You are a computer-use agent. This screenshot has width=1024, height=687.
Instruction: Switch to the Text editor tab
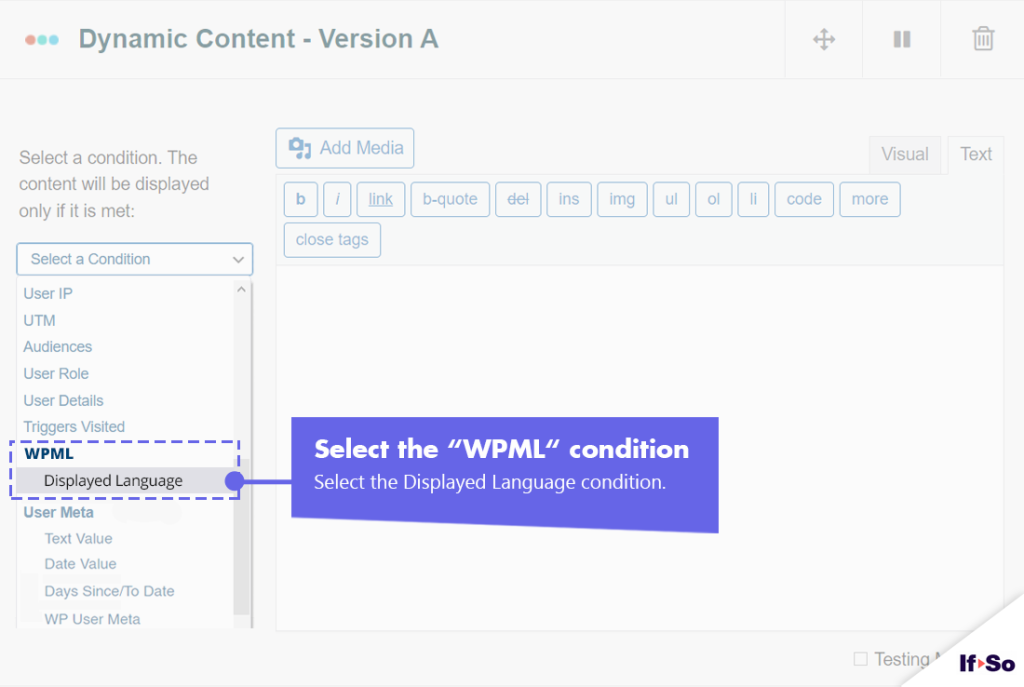coord(976,155)
